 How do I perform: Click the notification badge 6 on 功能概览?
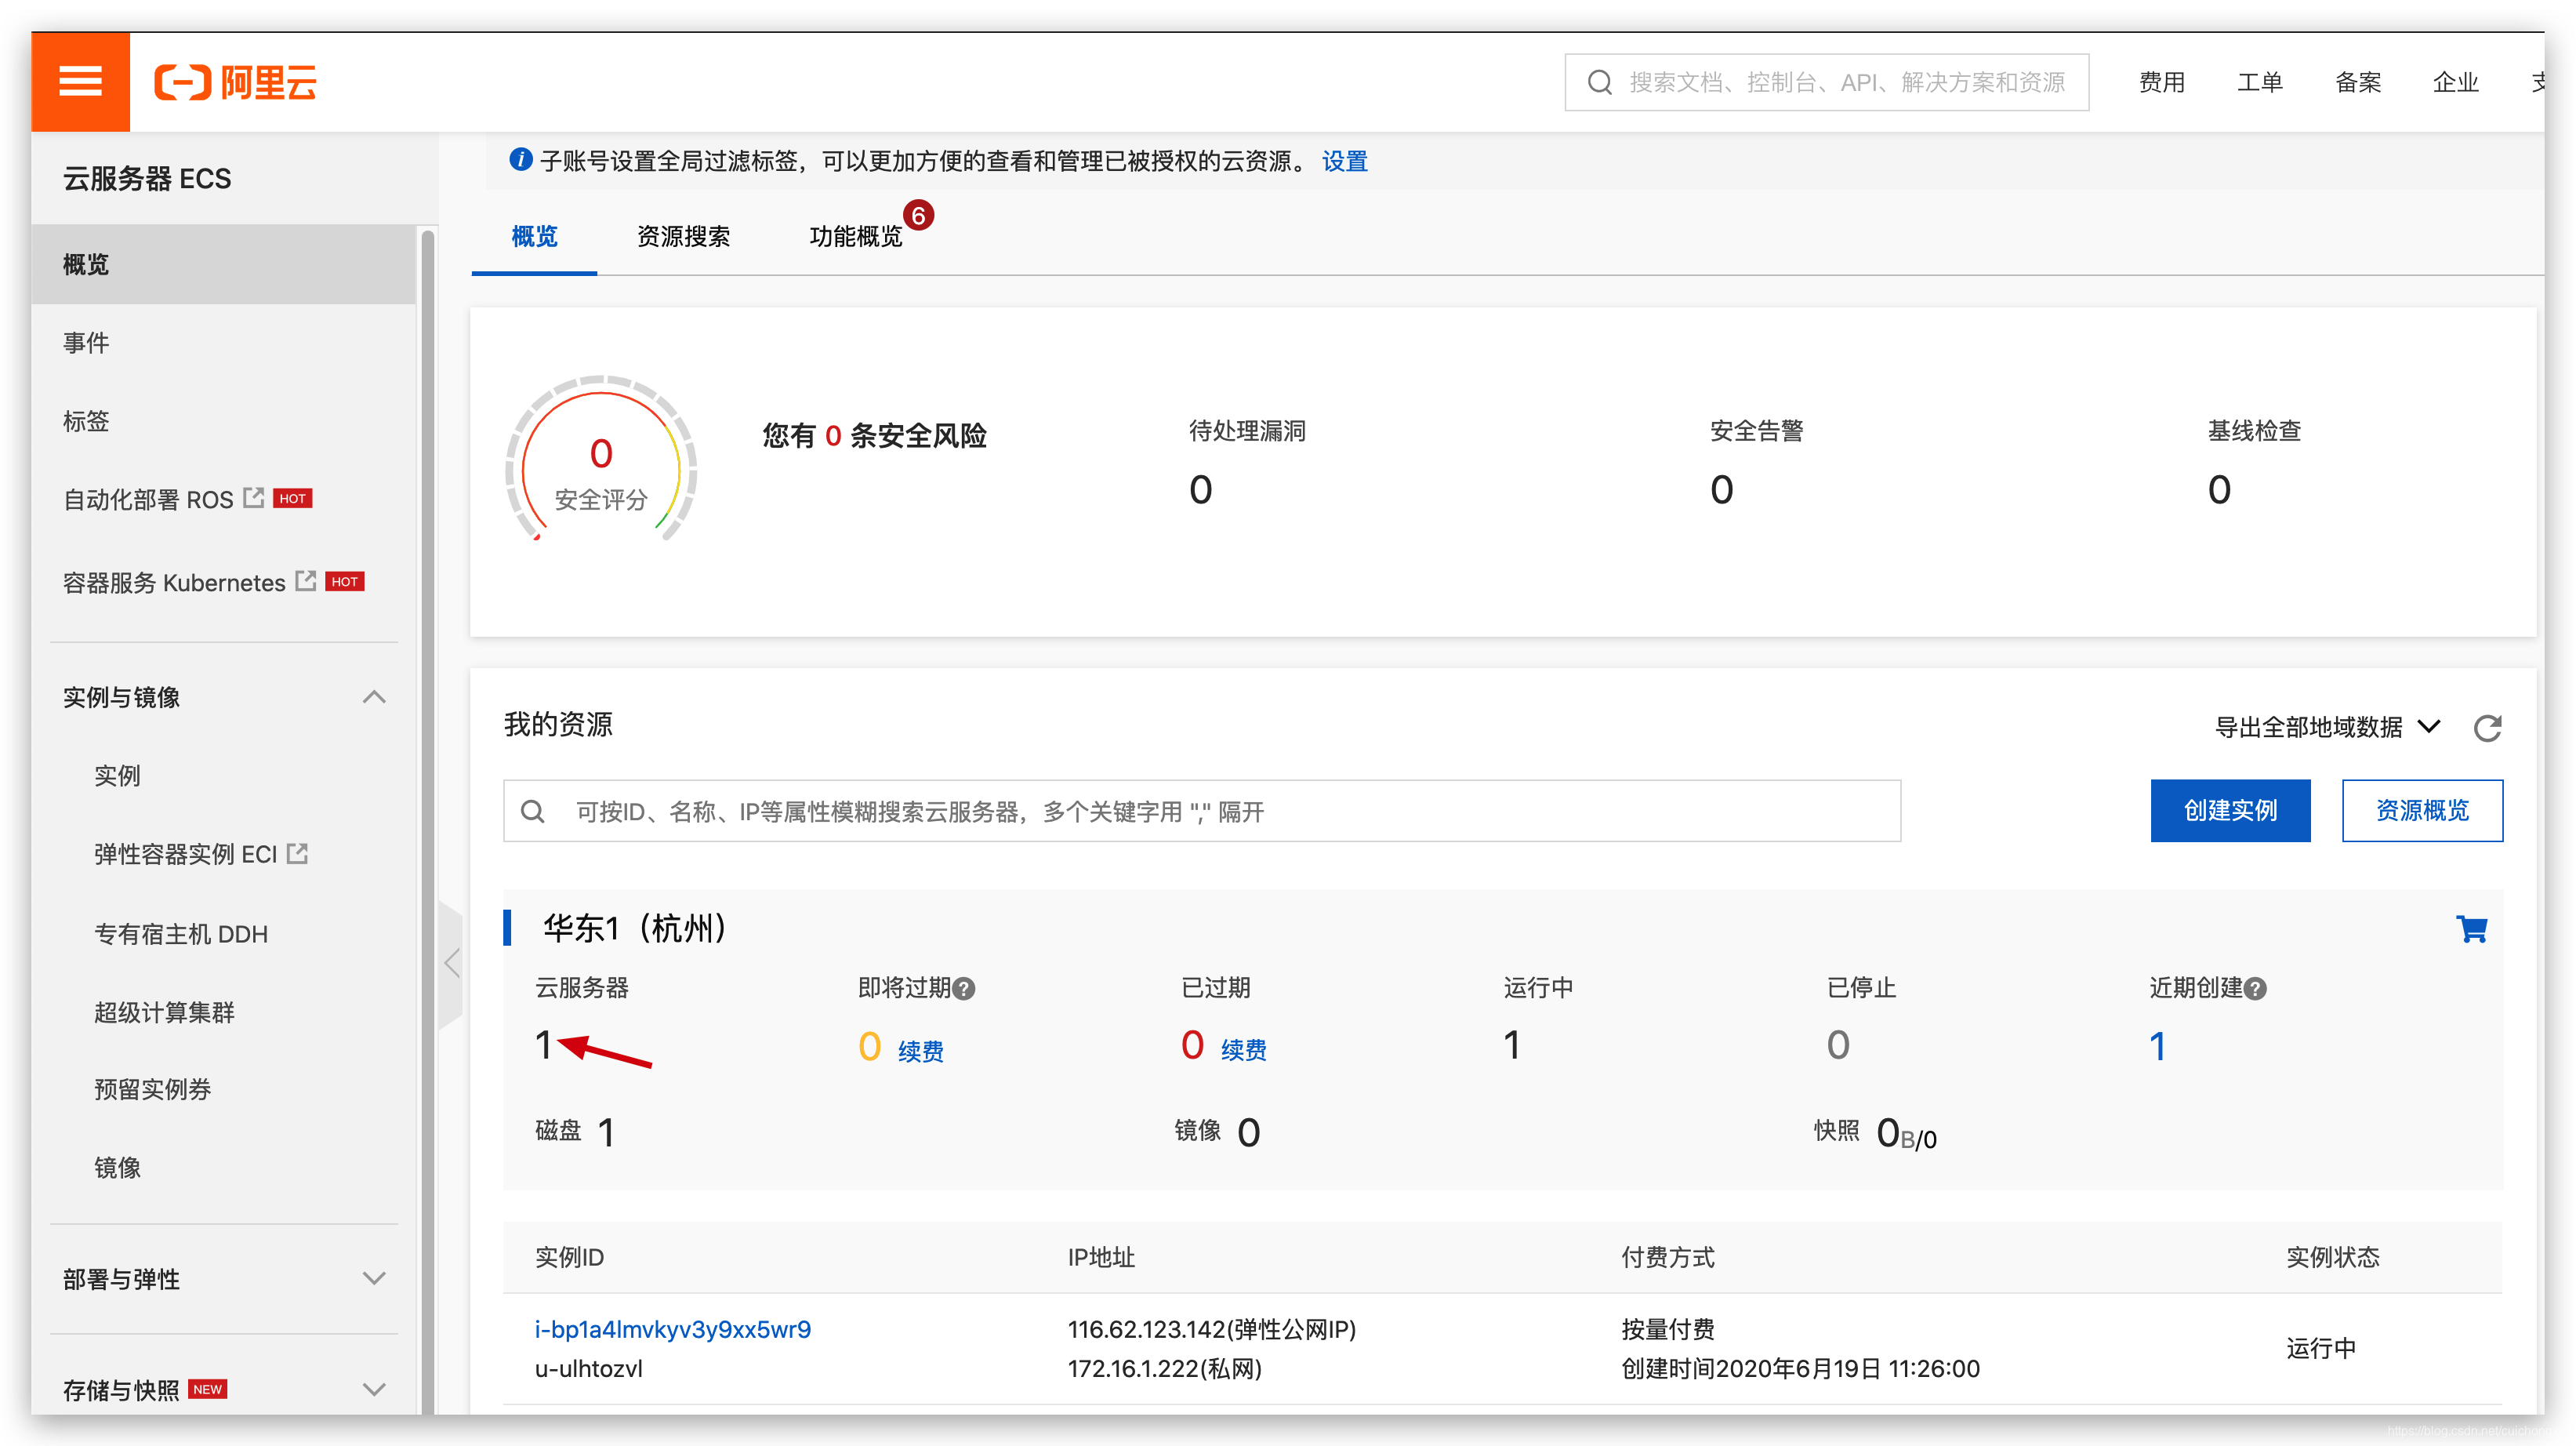tap(918, 215)
